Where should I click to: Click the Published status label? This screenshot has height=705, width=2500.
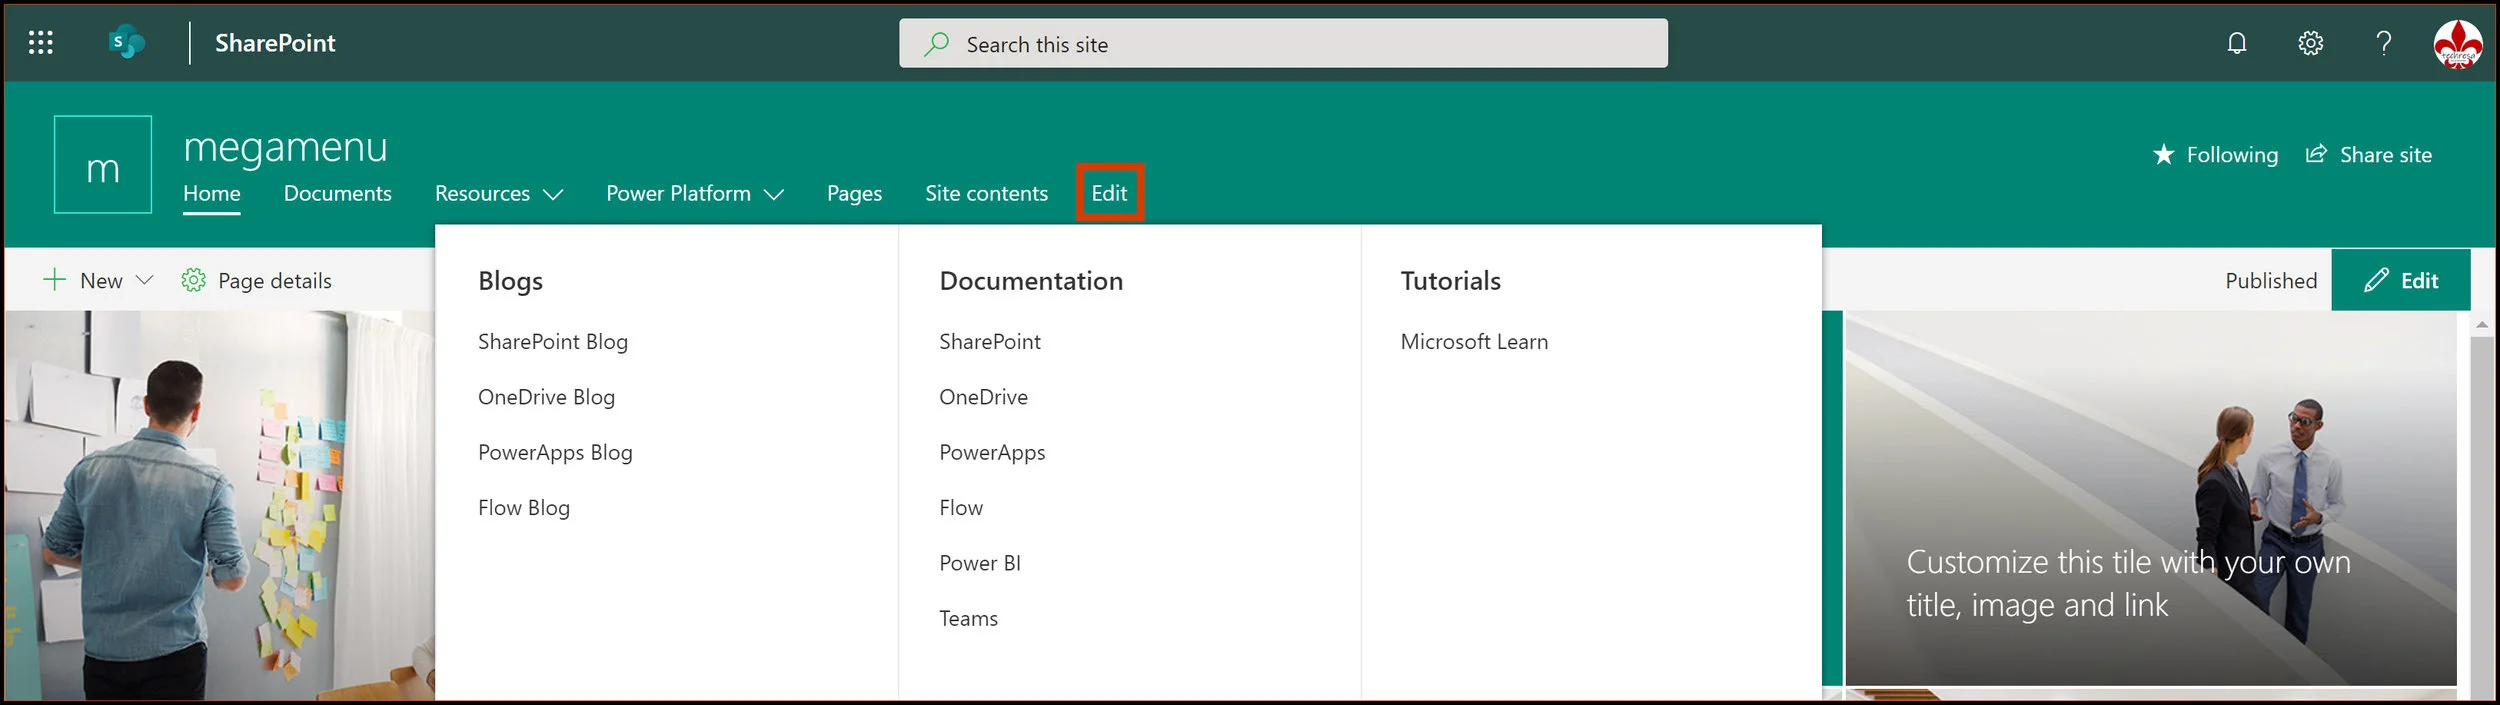tap(2271, 280)
